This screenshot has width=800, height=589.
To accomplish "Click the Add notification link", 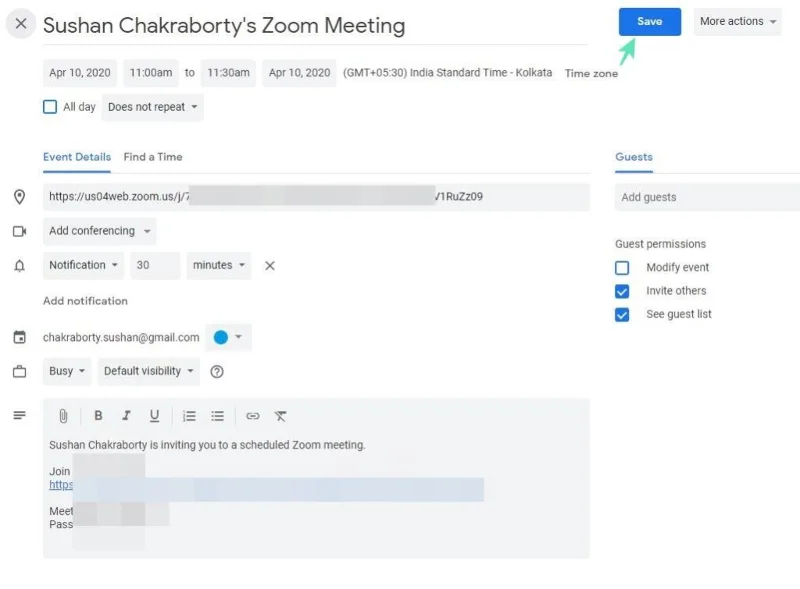I will (85, 301).
